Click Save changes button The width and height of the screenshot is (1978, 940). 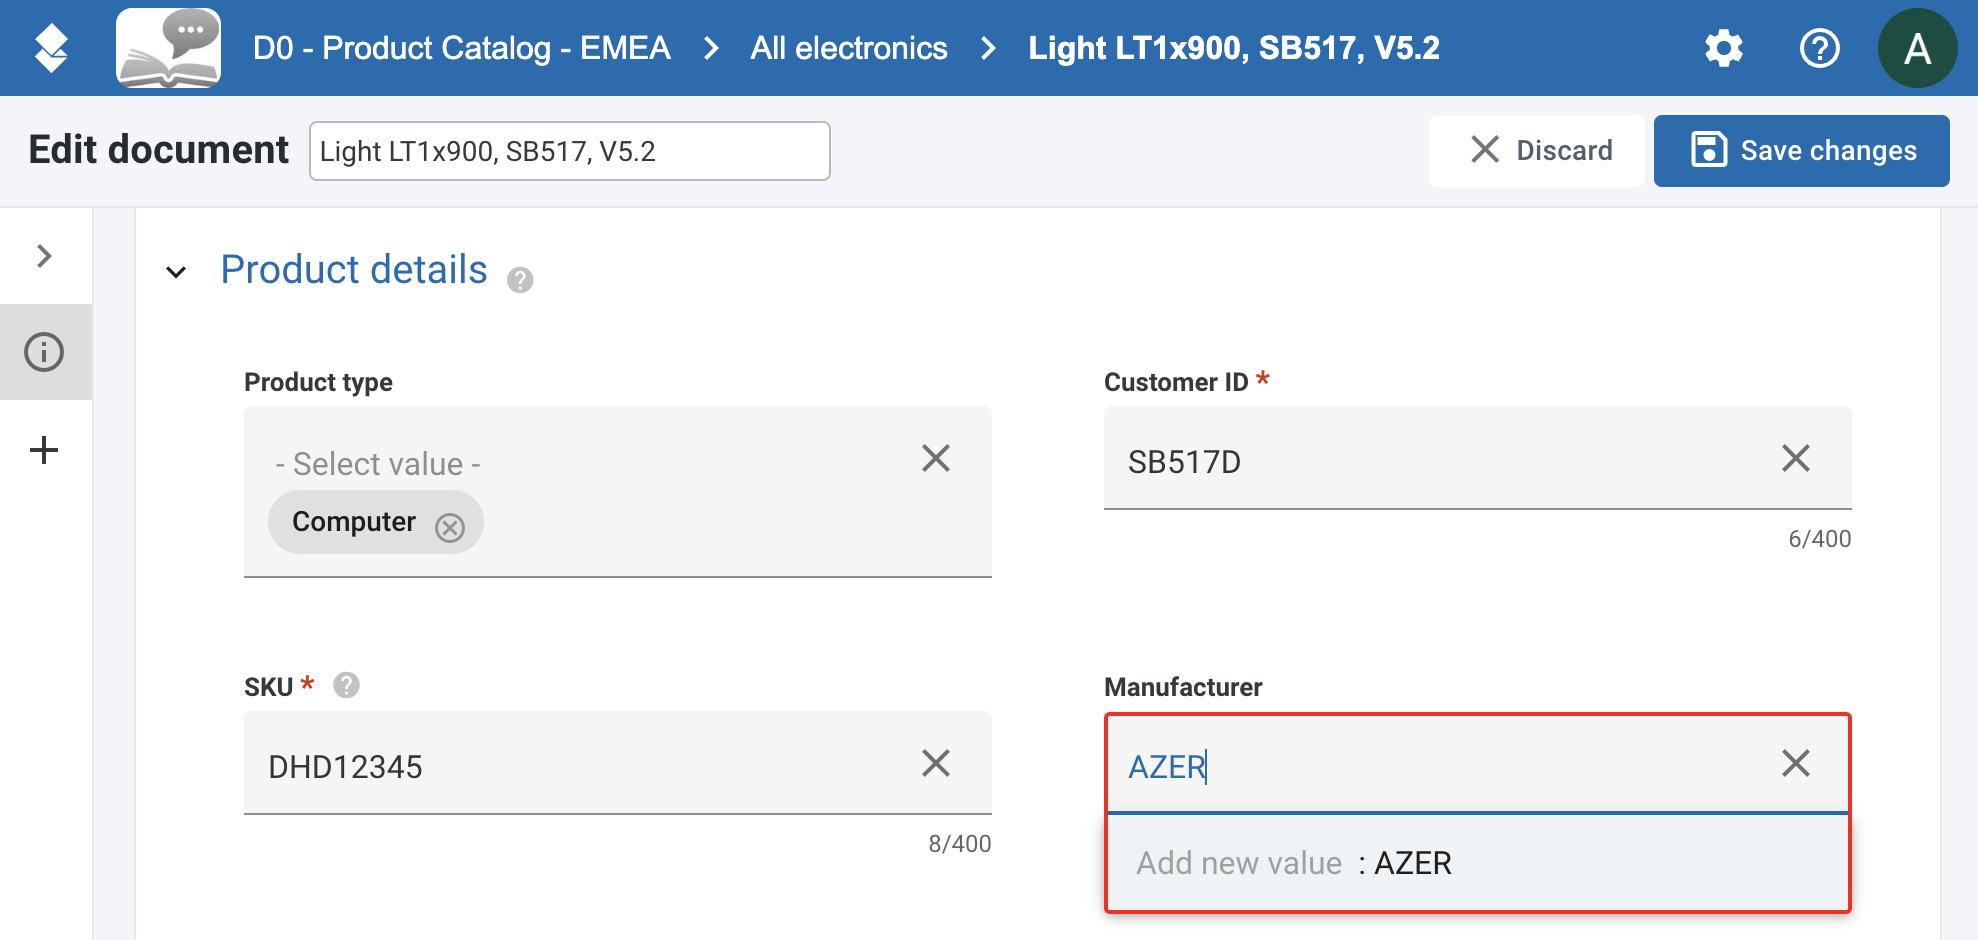point(1802,151)
